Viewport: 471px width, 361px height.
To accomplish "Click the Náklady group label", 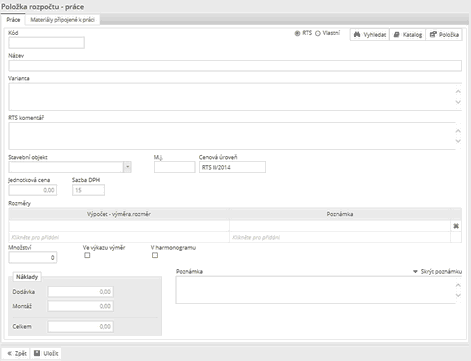I will pos(27,277).
